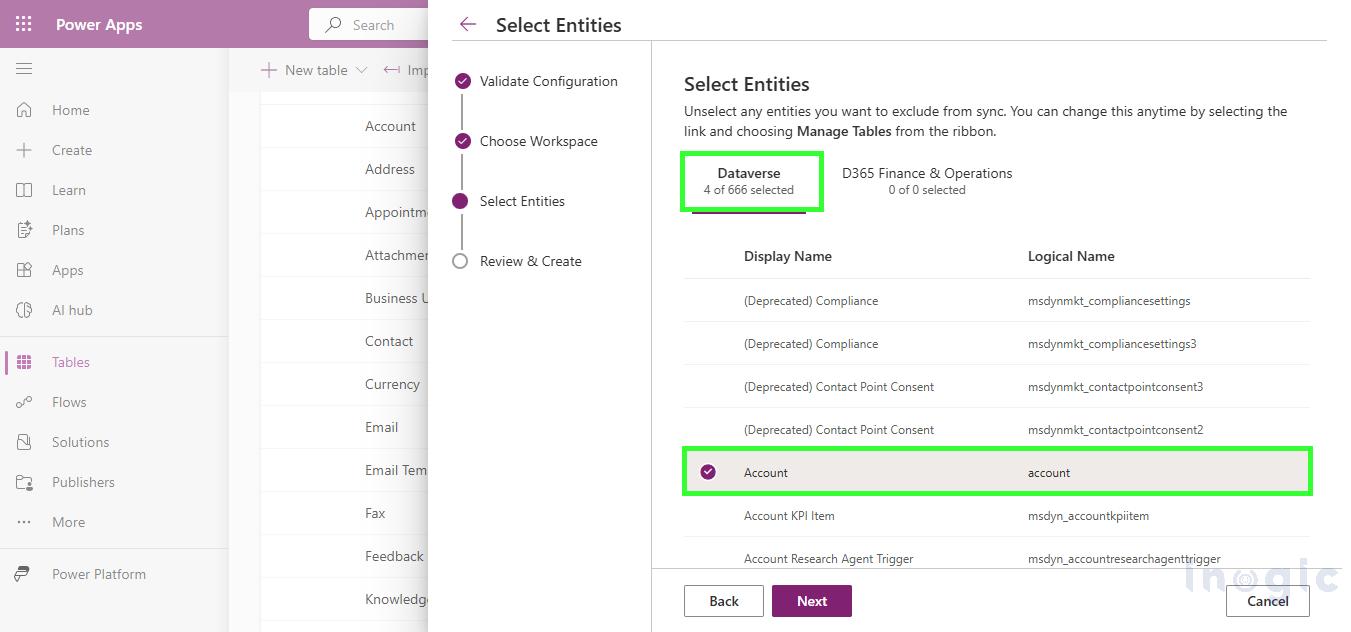Click Contact in the background tables list

pos(389,341)
